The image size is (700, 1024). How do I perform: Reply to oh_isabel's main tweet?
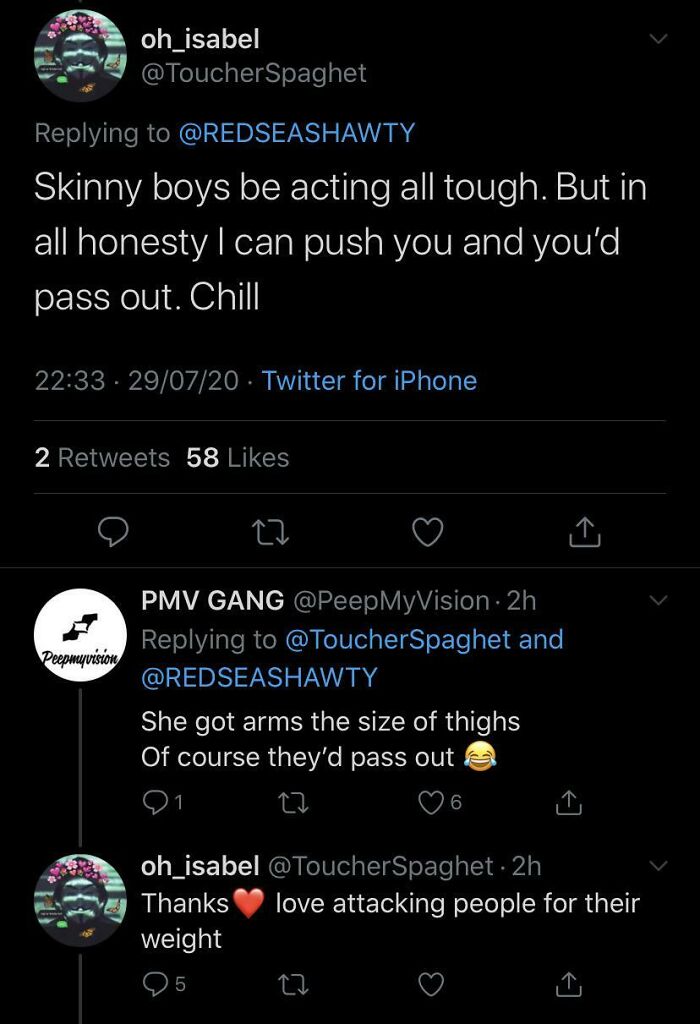click(x=113, y=532)
